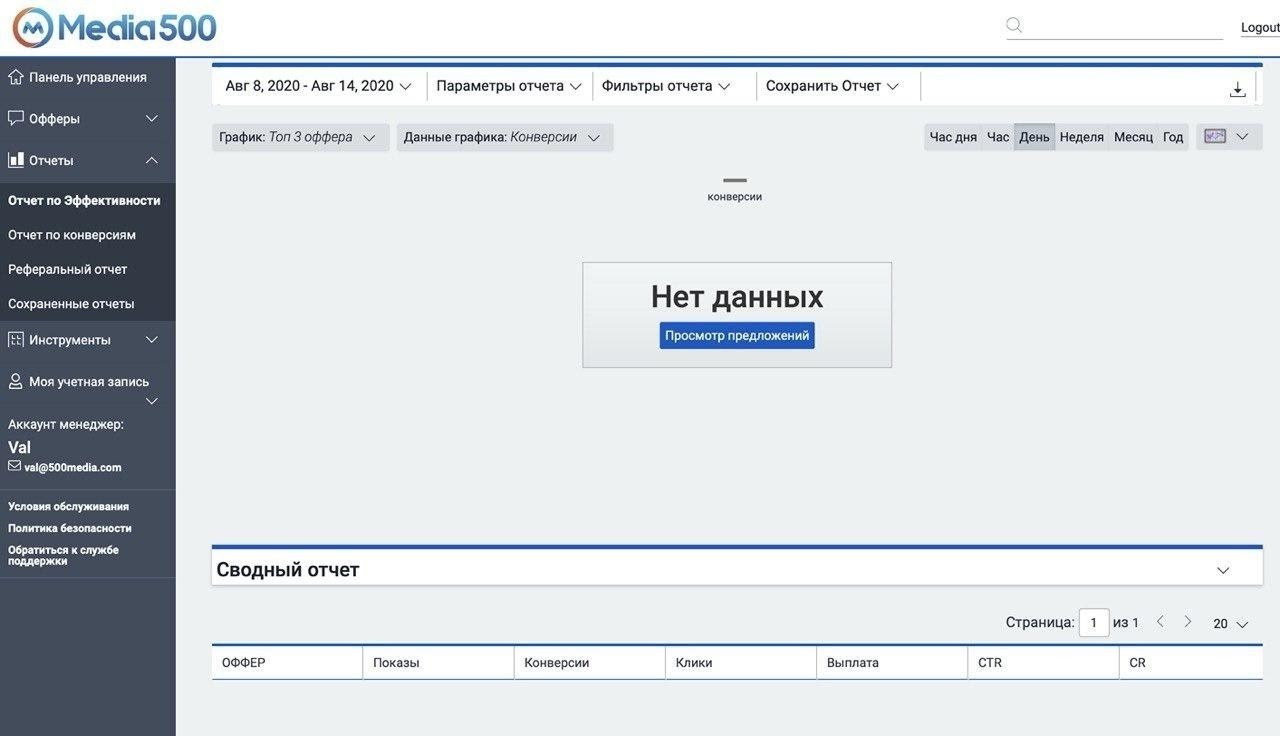Image resolution: width=1280 pixels, height=736 pixels.
Task: Collapse the Отчеты sidebar section
Action: pyautogui.click(x=152, y=160)
